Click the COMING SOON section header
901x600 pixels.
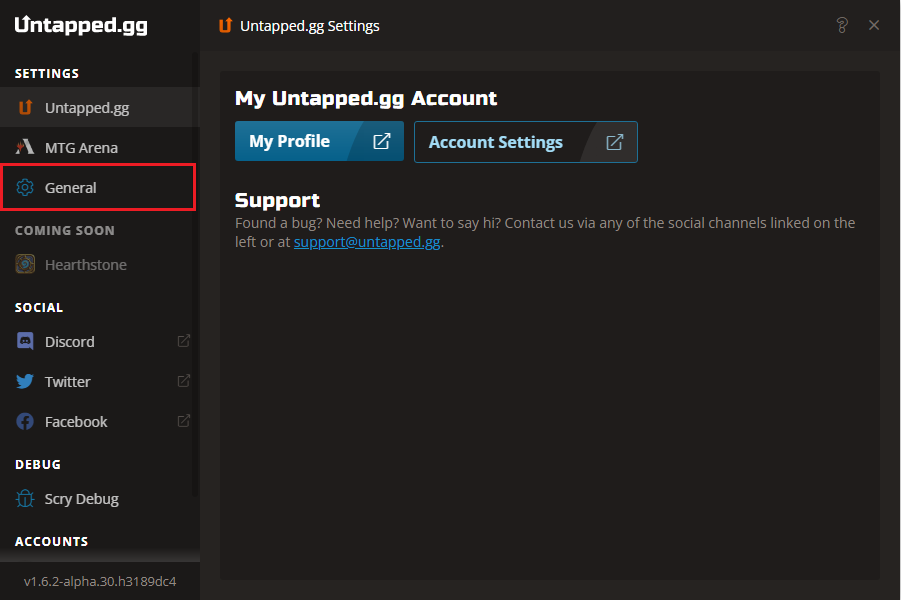[65, 230]
